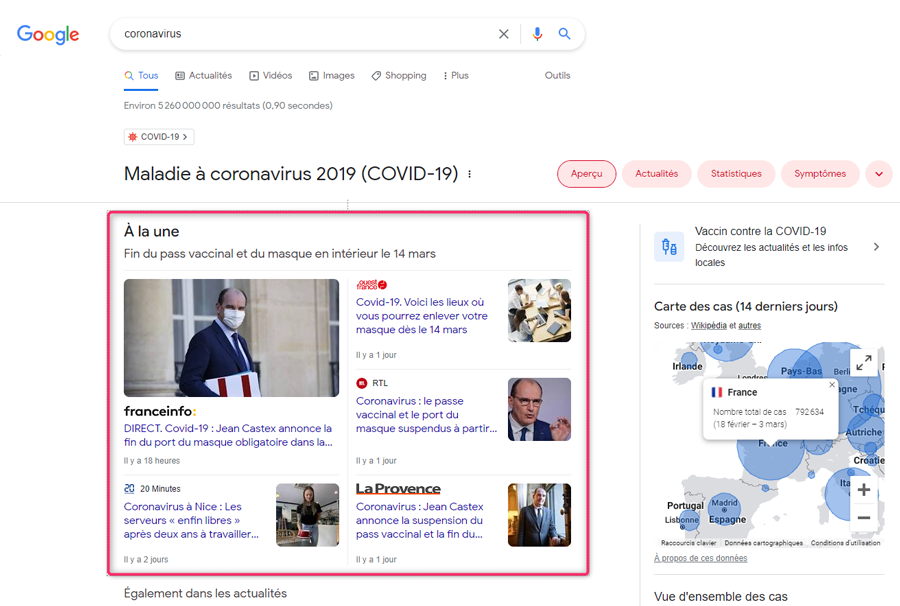900x606 pixels.
Task: Open Vaccin contre la COVID-19 card
Action: 769,247
